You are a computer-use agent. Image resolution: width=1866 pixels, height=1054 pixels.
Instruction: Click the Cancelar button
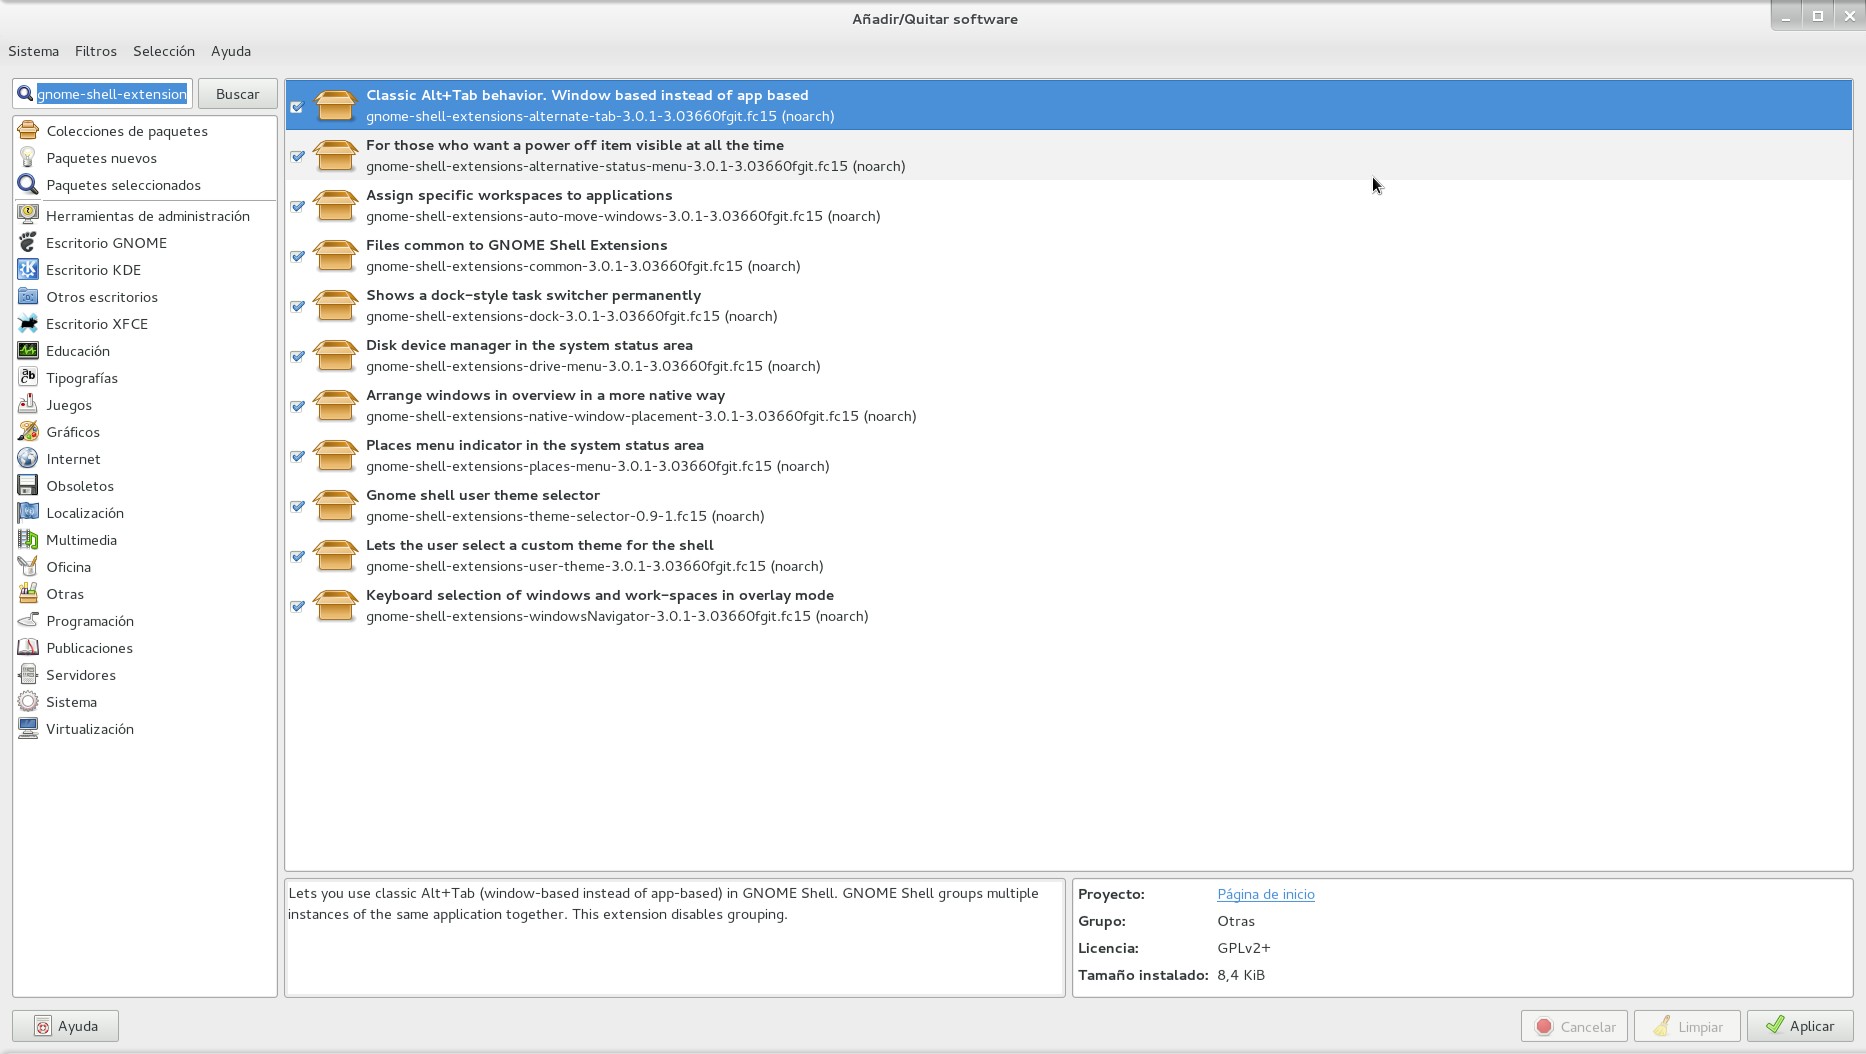tap(1575, 1026)
